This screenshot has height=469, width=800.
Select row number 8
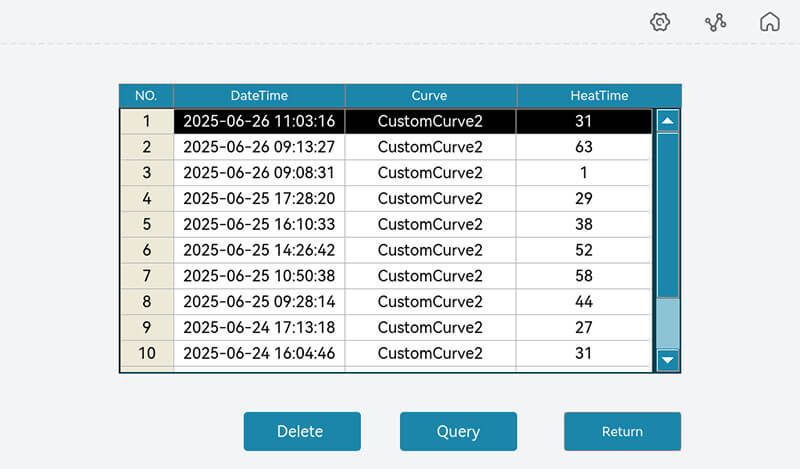tap(147, 302)
